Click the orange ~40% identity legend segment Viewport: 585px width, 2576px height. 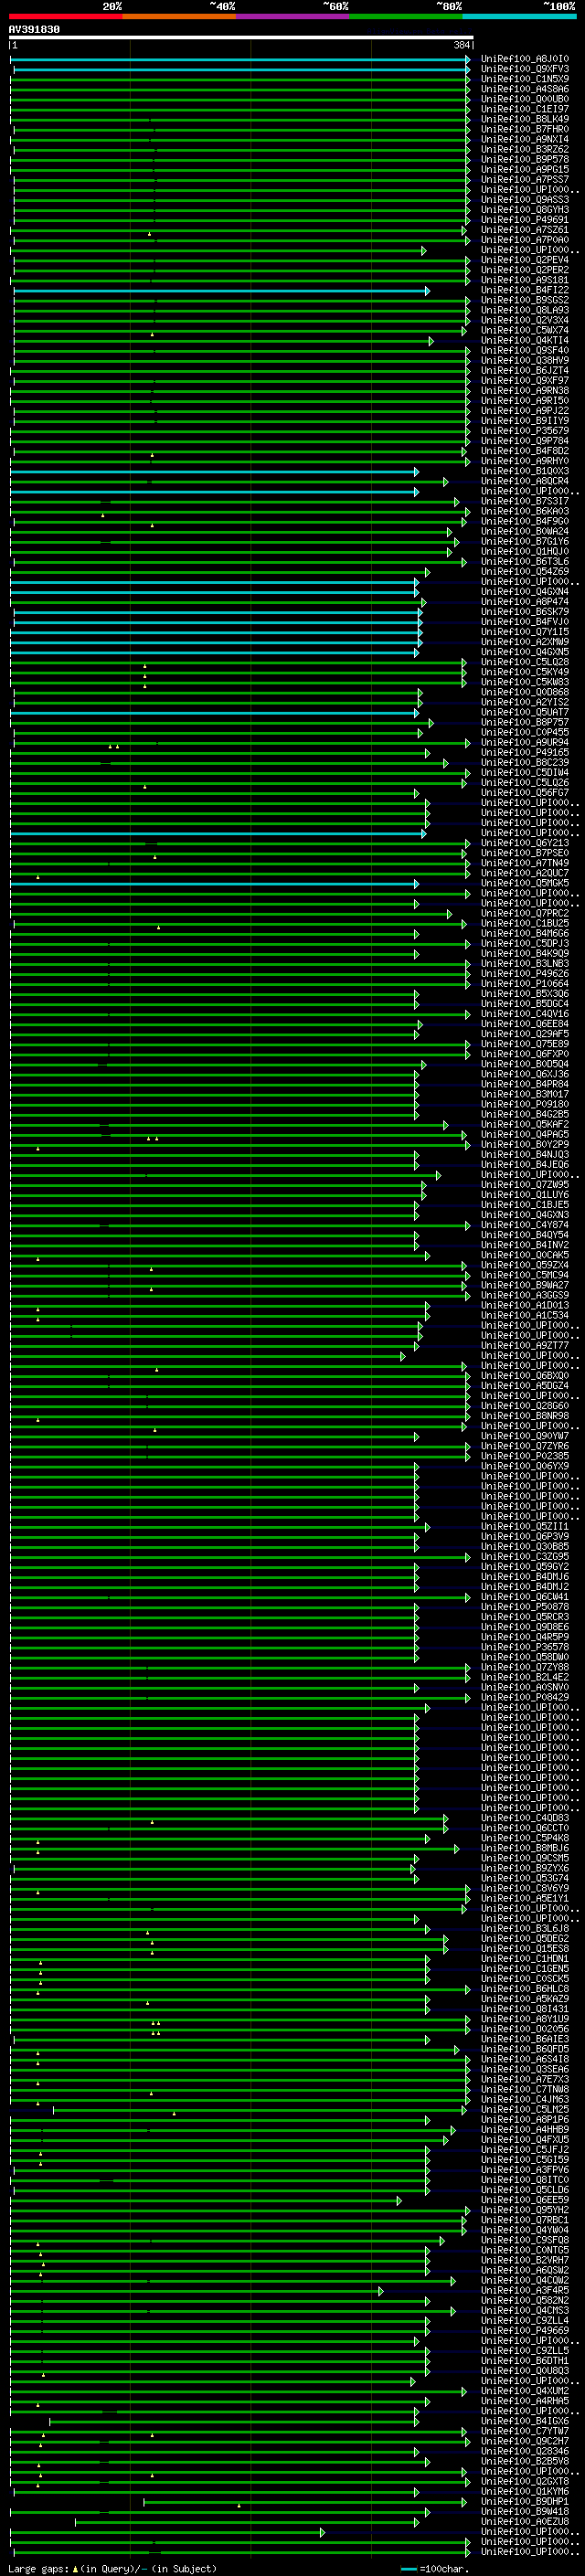[179, 16]
